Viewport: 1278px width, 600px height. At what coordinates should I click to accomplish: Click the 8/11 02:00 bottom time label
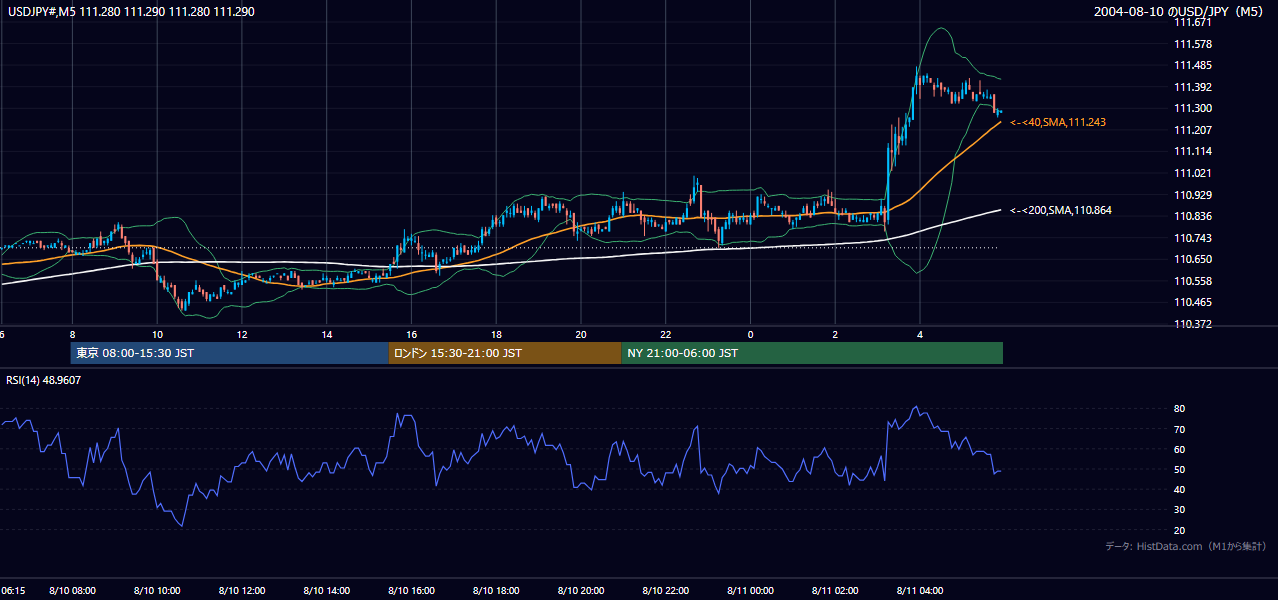click(836, 591)
